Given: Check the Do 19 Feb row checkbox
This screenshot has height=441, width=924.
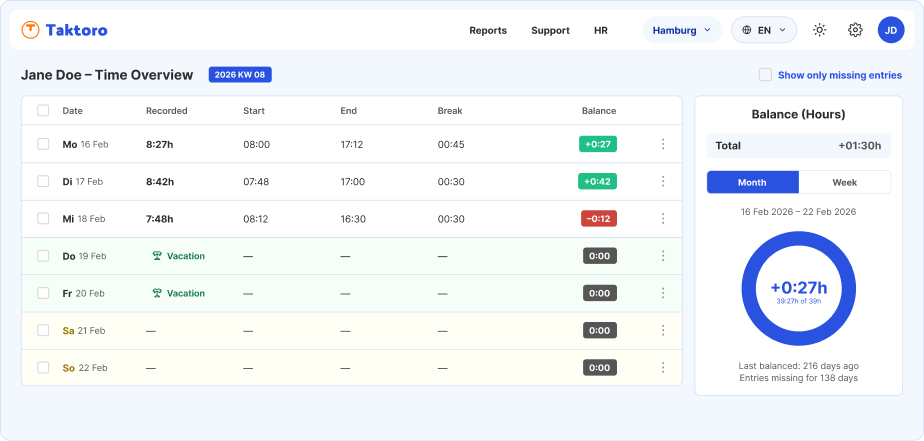Looking at the screenshot, I should pyautogui.click(x=43, y=256).
